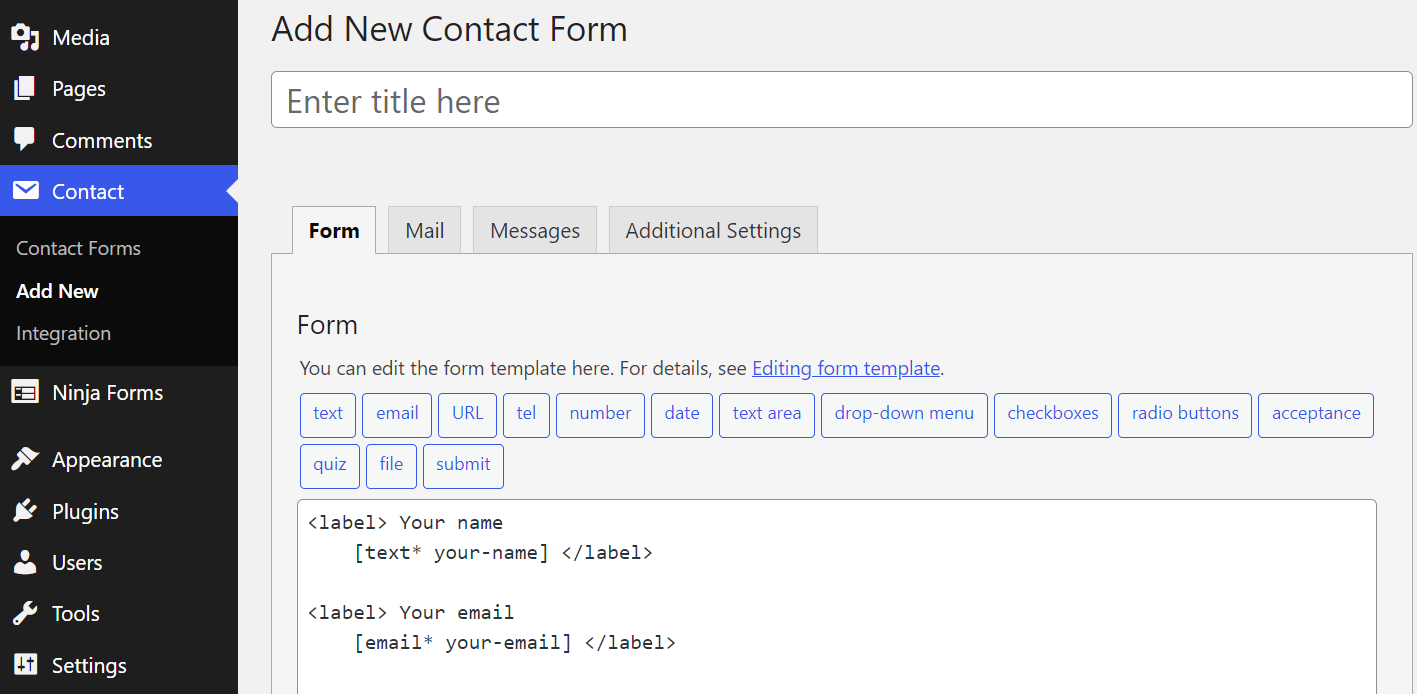Click the Comments speech bubble icon
The height and width of the screenshot is (694, 1417).
(x=25, y=140)
